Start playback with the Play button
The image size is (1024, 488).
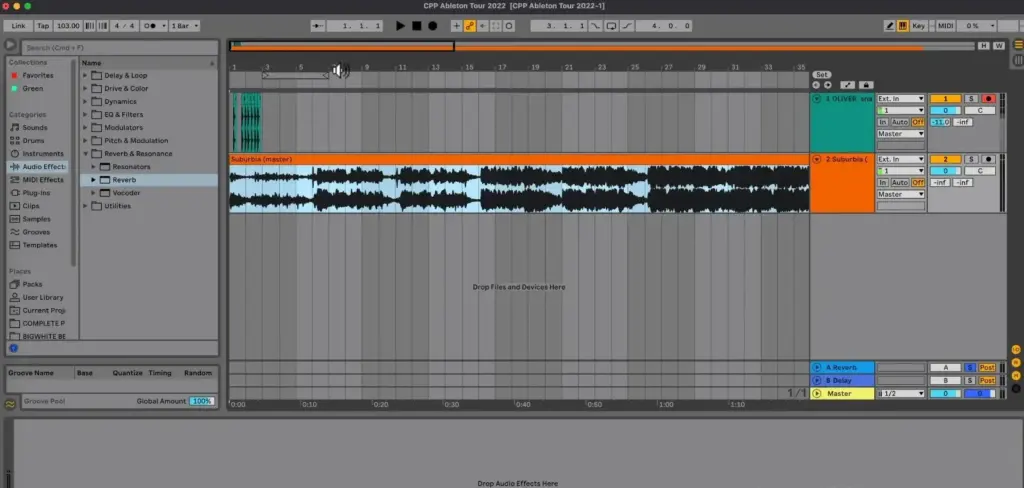click(400, 25)
